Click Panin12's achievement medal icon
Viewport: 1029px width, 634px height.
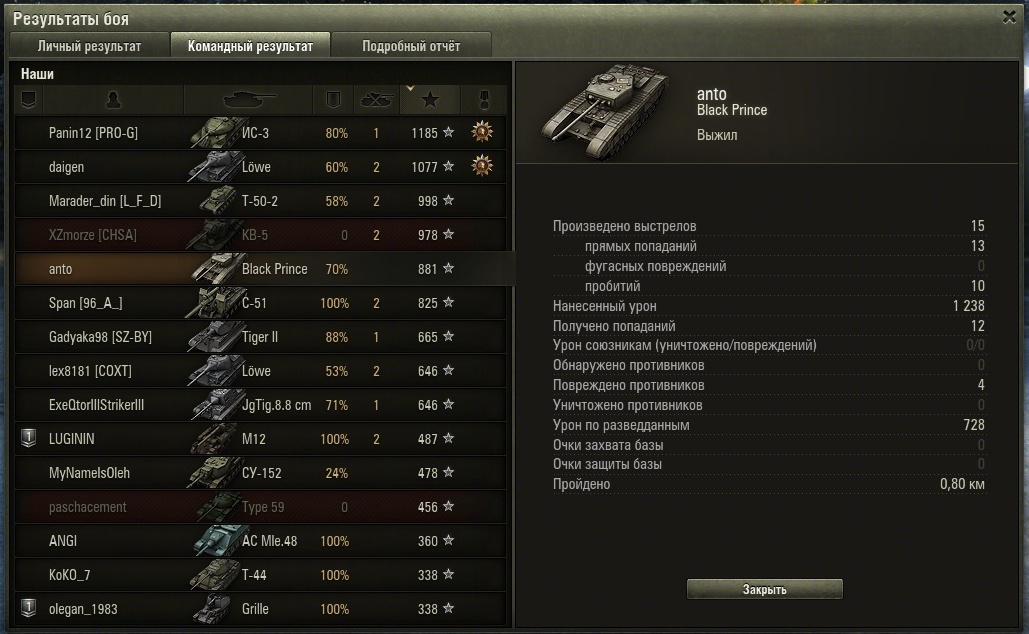482,132
